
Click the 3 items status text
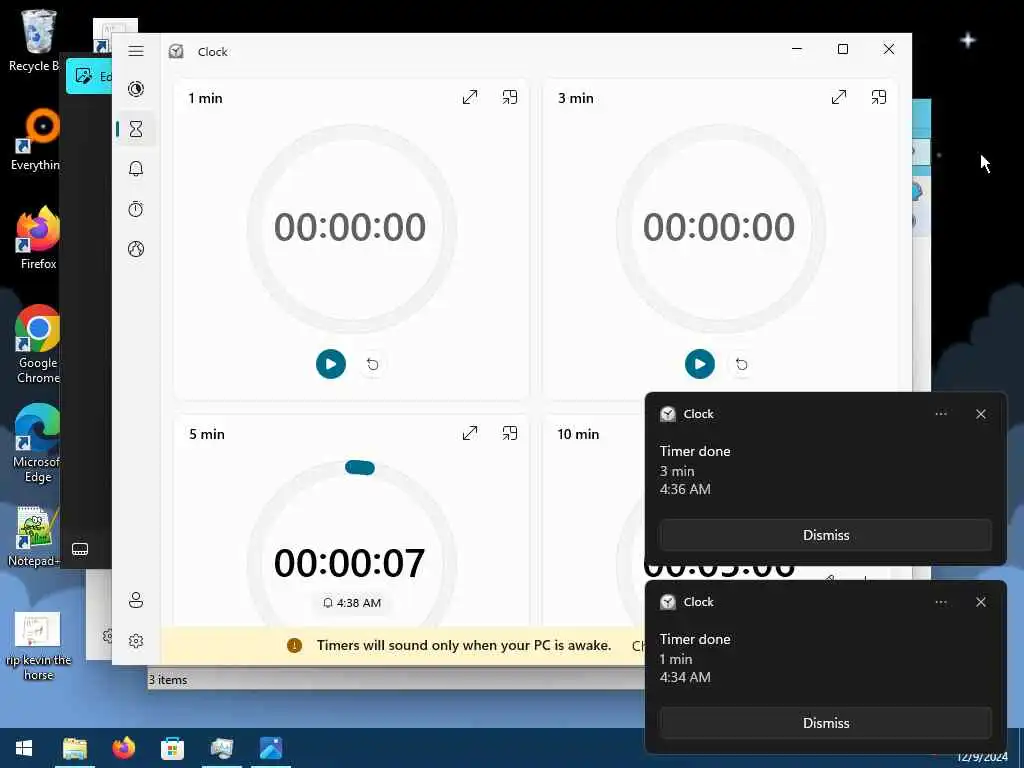tap(168, 680)
